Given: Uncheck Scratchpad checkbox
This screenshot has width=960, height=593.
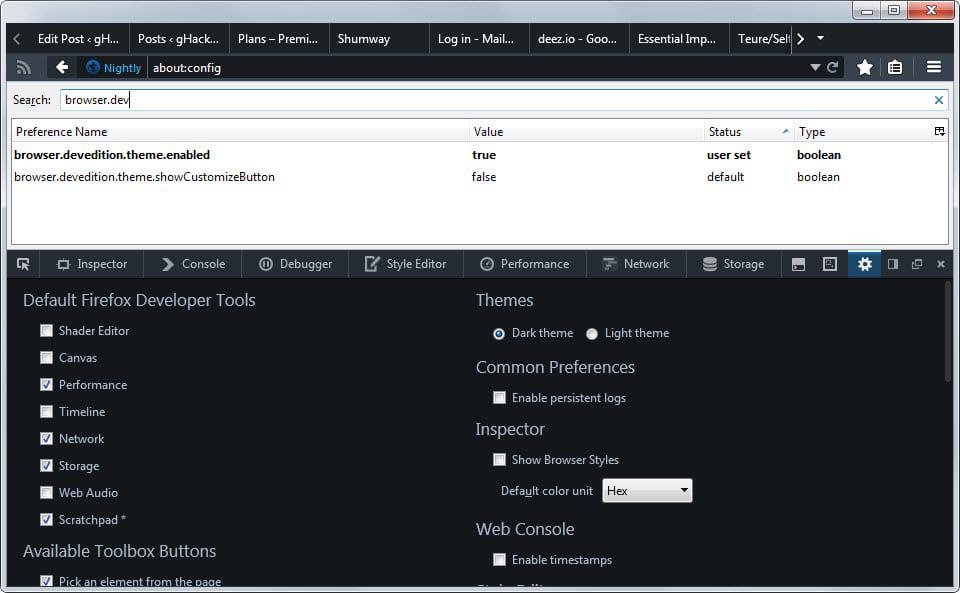Looking at the screenshot, I should [47, 520].
